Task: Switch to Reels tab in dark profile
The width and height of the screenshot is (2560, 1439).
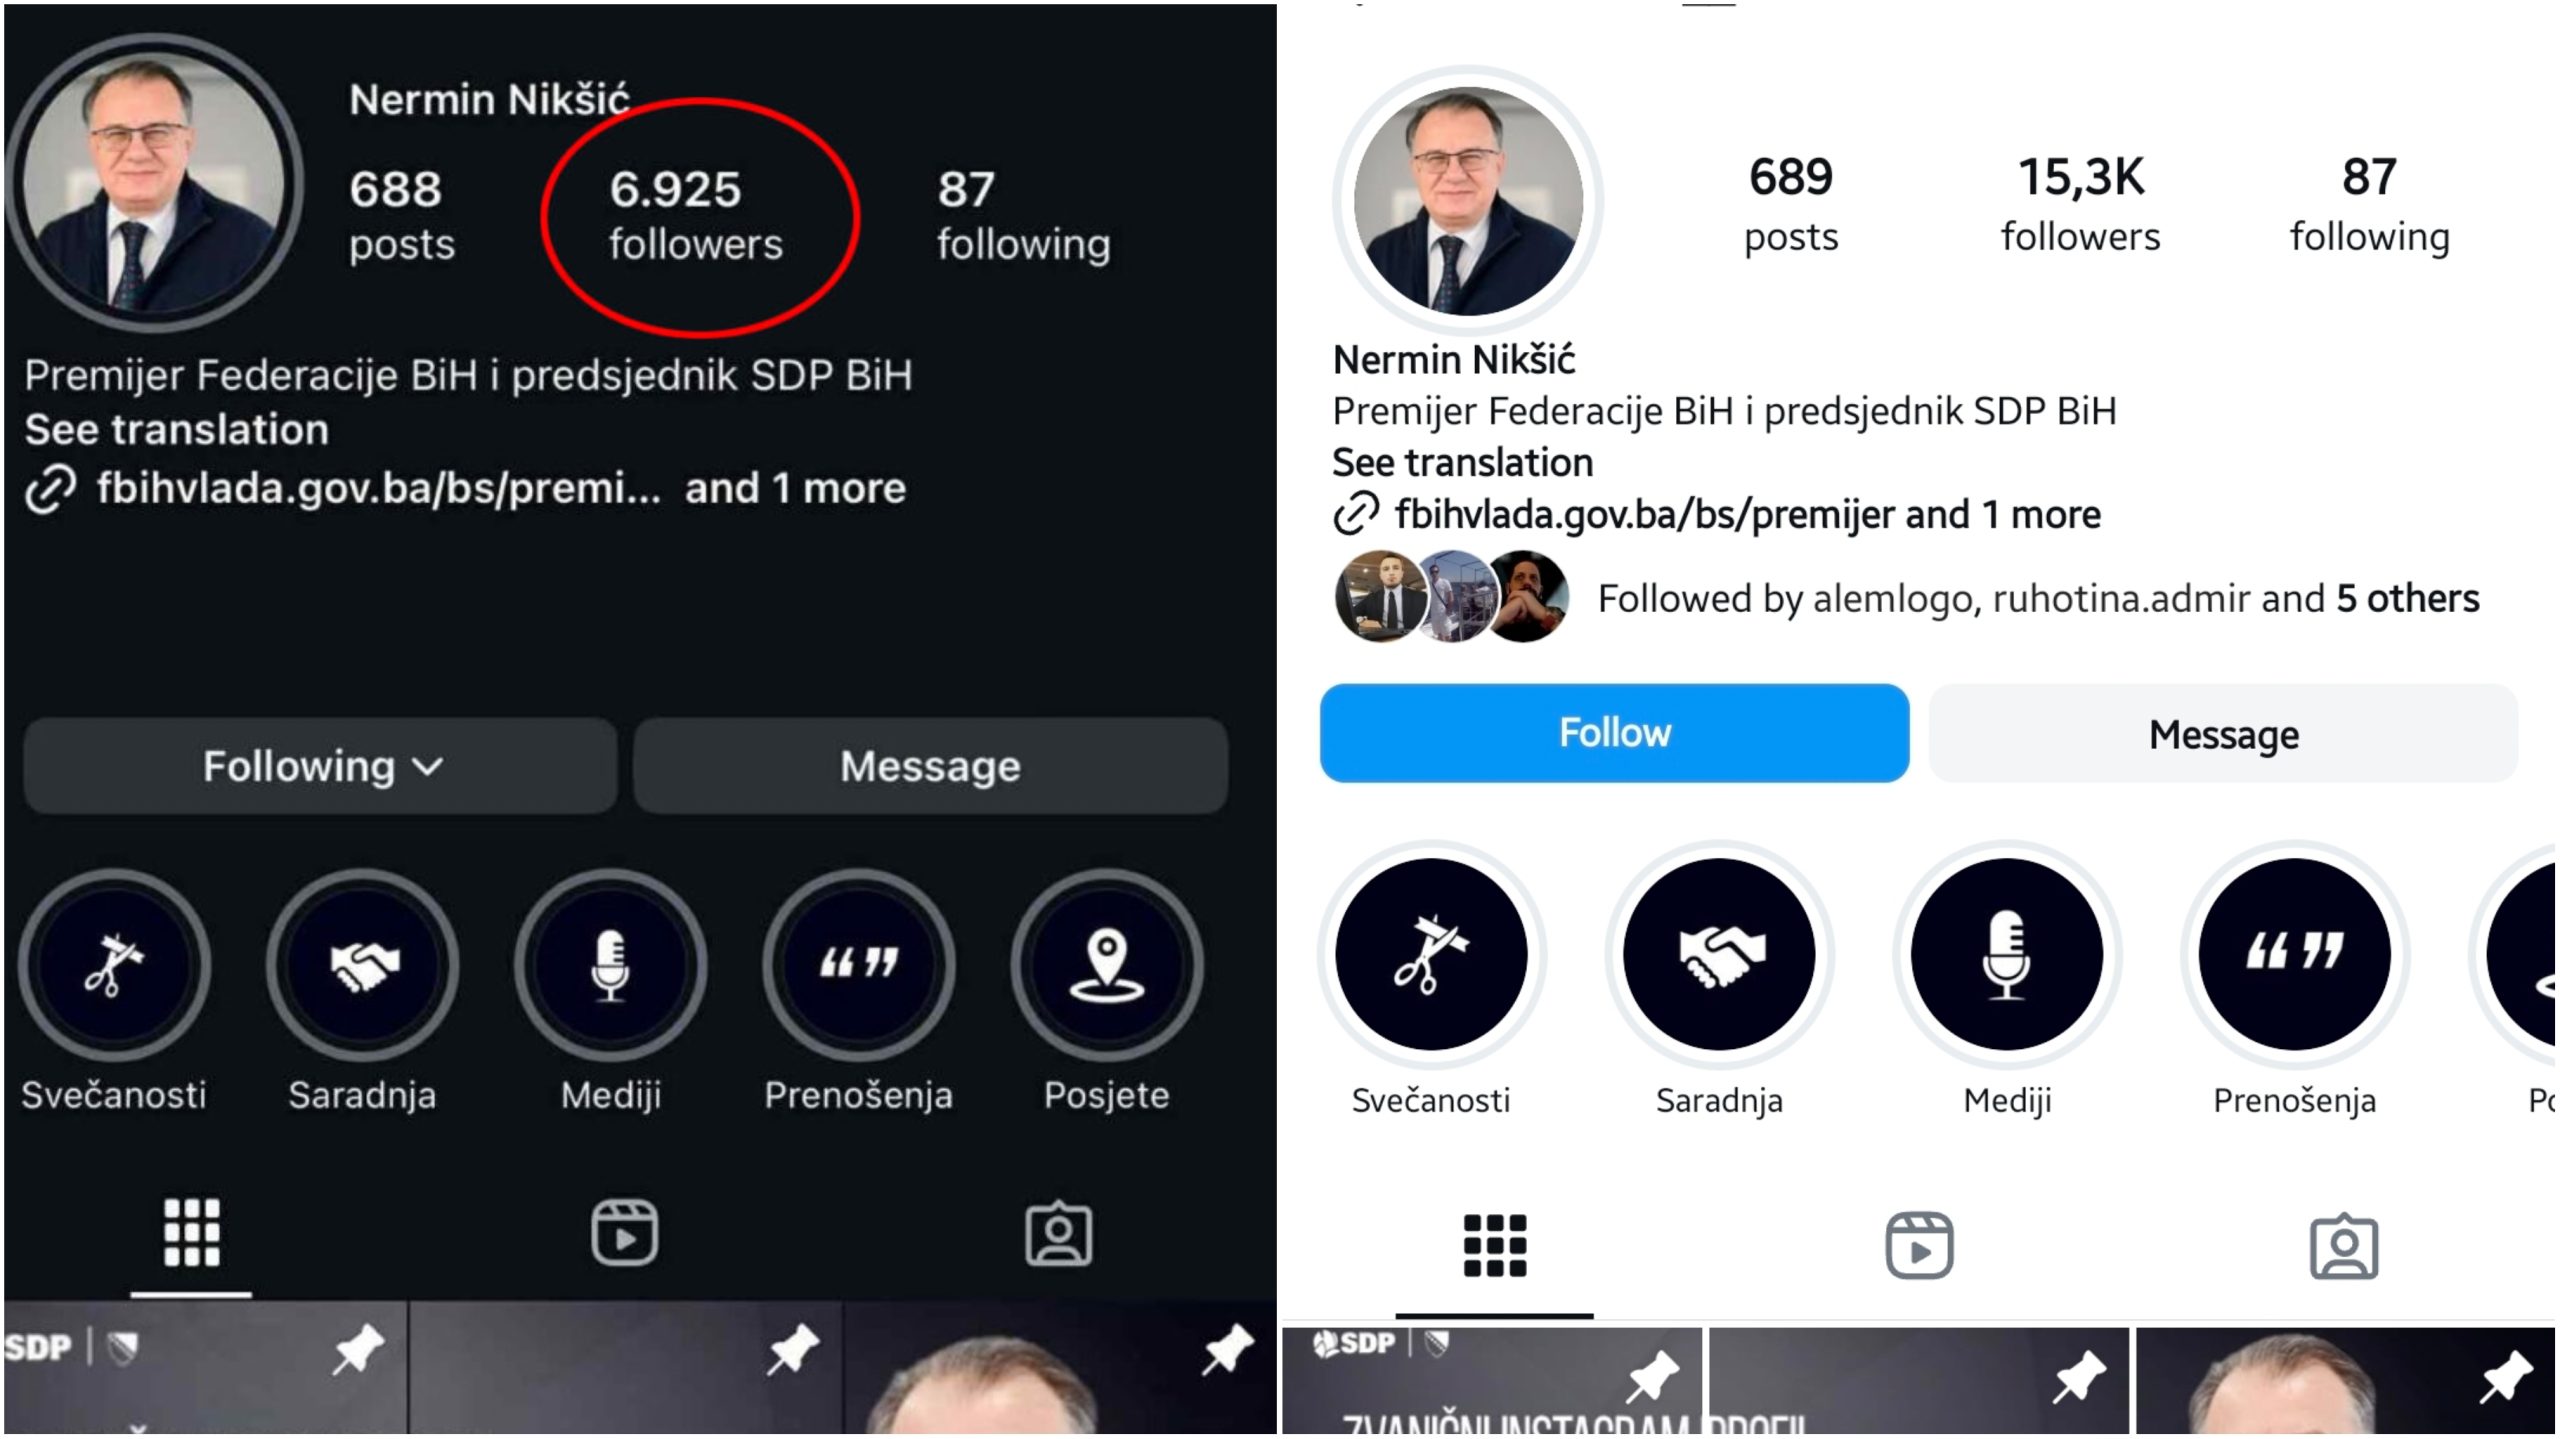Action: point(624,1233)
